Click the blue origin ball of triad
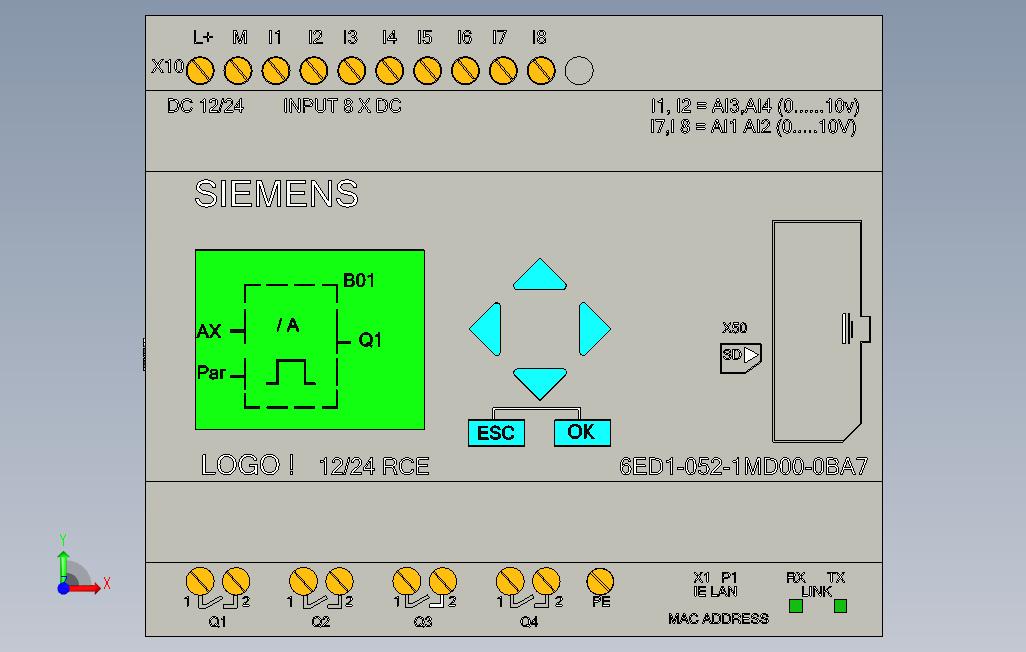This screenshot has height=652, width=1026. pyautogui.click(x=63, y=588)
